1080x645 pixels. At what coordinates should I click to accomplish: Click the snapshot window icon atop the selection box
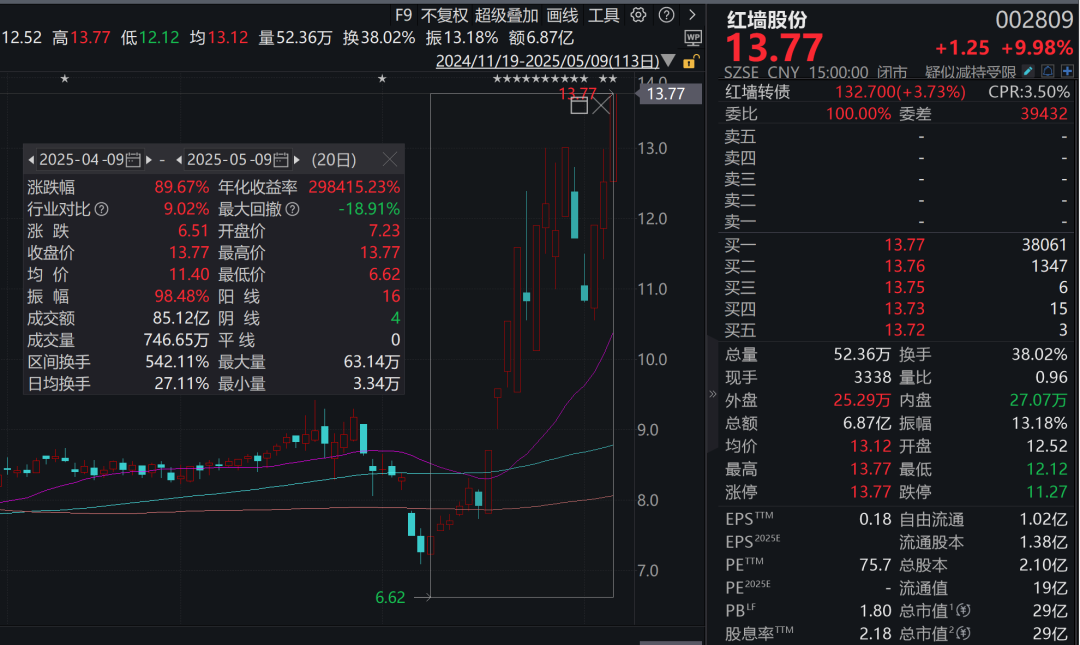coord(579,105)
